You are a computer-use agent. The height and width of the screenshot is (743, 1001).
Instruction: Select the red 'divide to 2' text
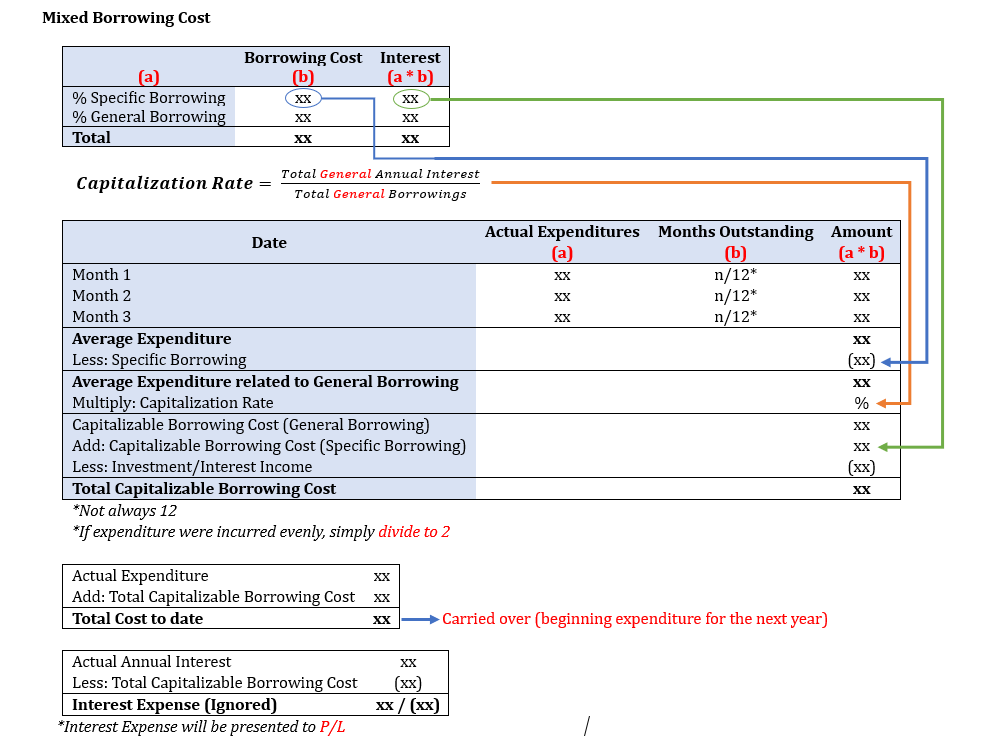click(414, 532)
